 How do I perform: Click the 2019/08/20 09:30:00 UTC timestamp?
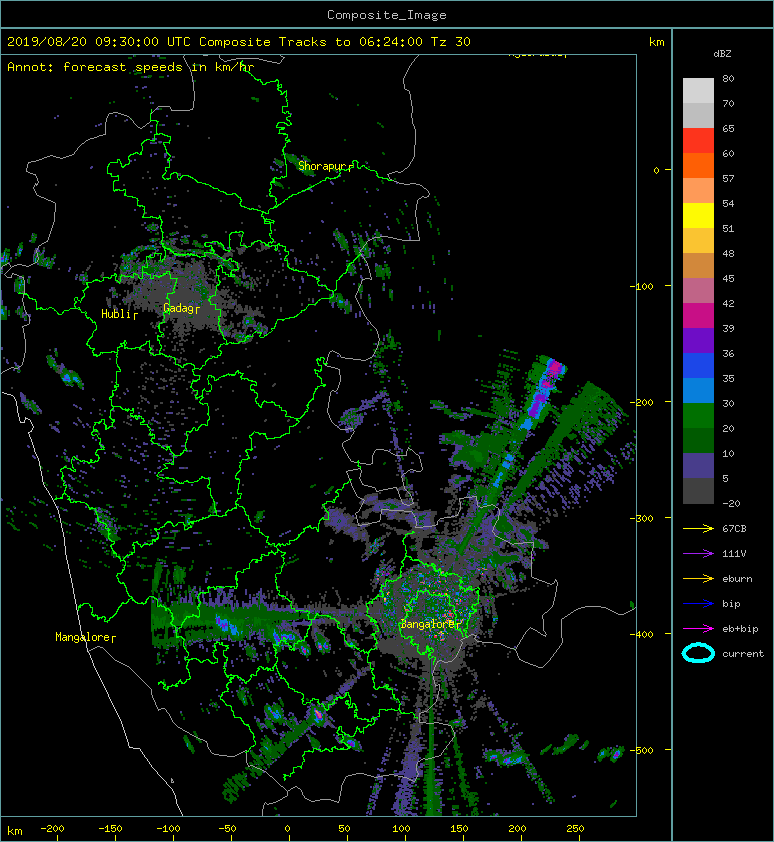[x=99, y=42]
